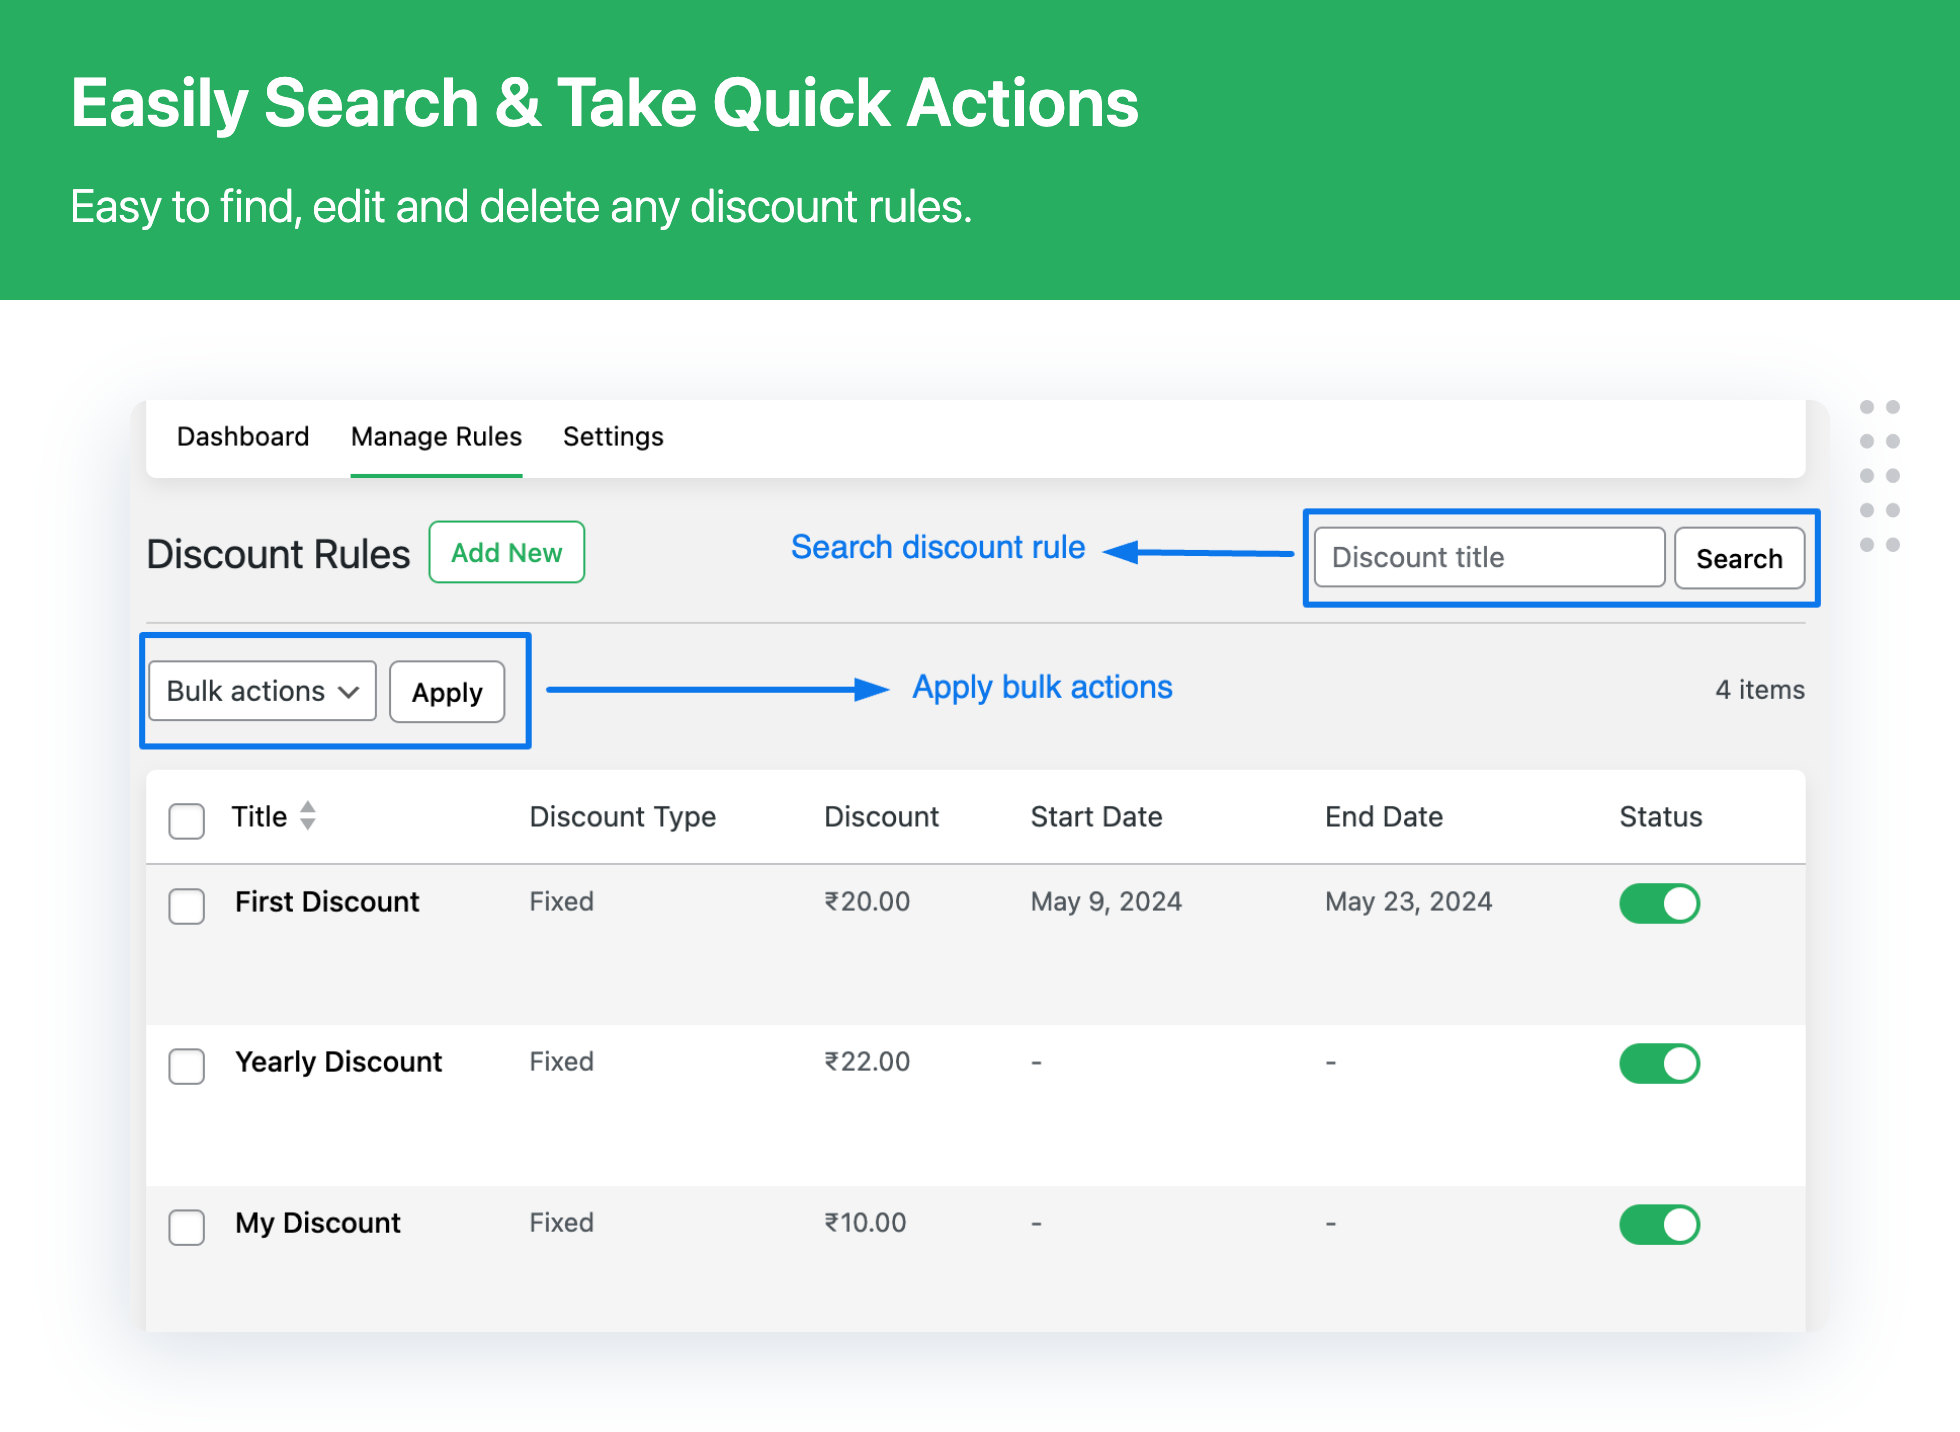Click the Title column header
This screenshot has height=1432, width=1960.
point(259,817)
